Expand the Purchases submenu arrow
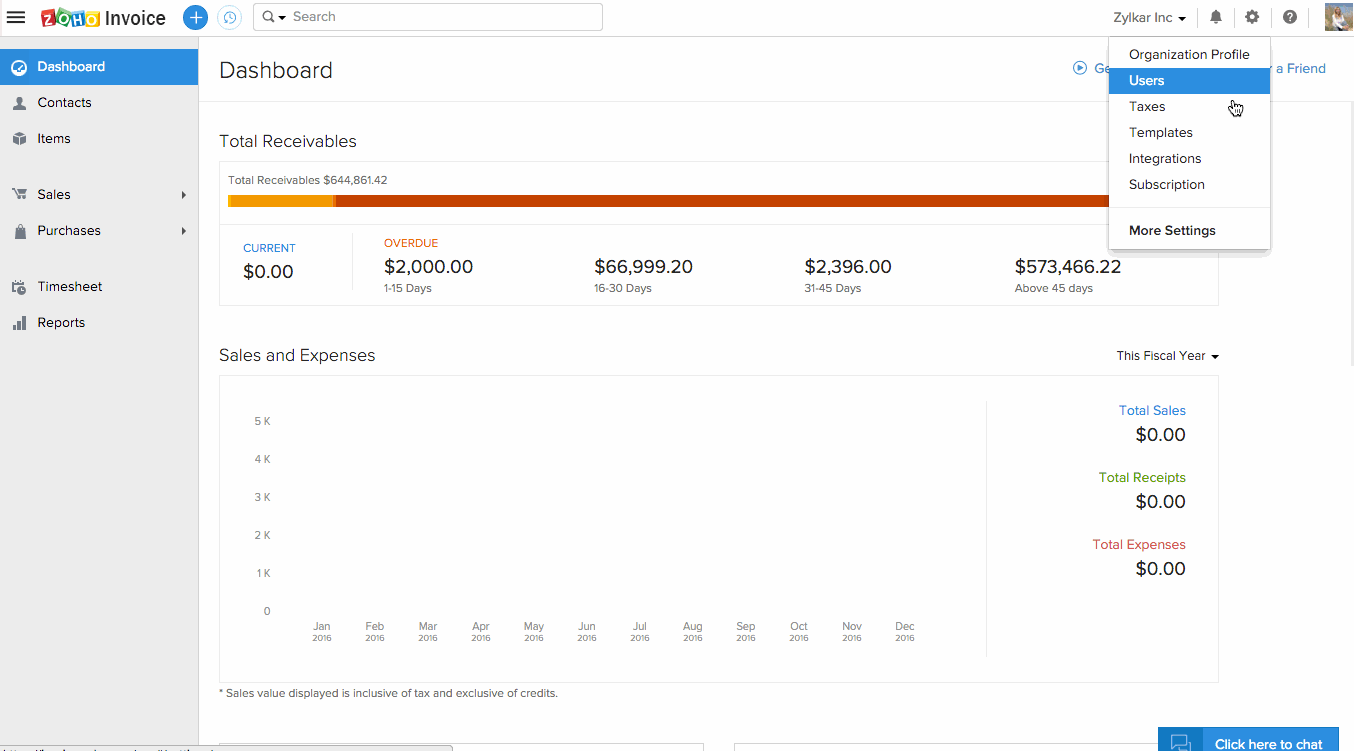 tap(184, 231)
